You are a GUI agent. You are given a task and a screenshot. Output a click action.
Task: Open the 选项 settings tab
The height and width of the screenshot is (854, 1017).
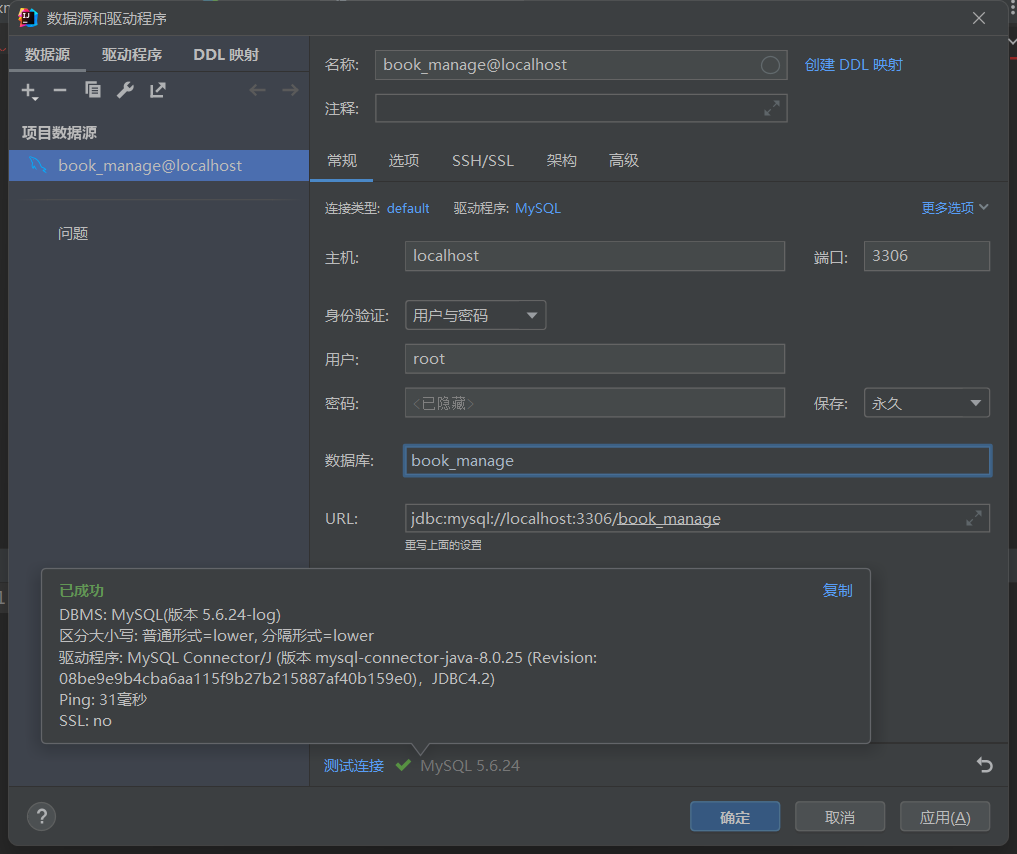click(x=403, y=160)
